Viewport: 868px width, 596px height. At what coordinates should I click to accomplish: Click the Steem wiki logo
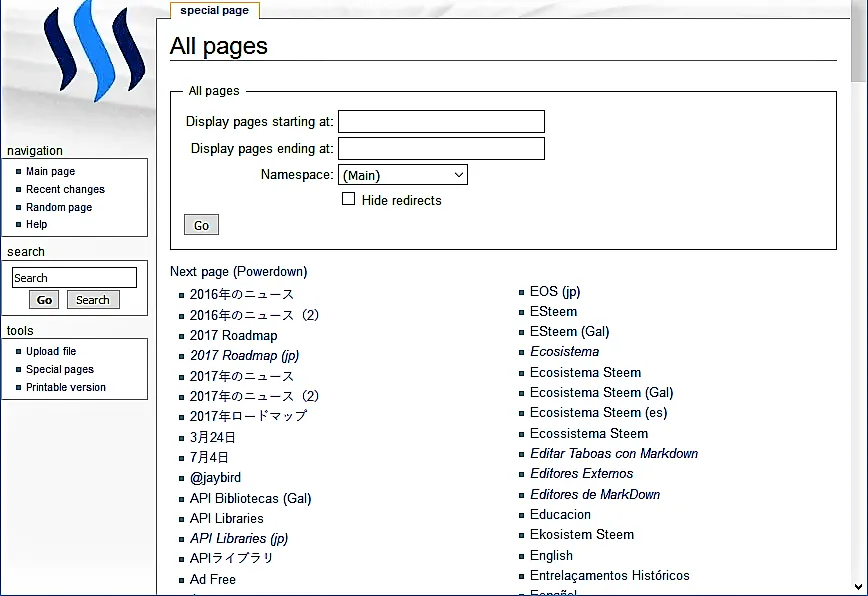pos(94,51)
